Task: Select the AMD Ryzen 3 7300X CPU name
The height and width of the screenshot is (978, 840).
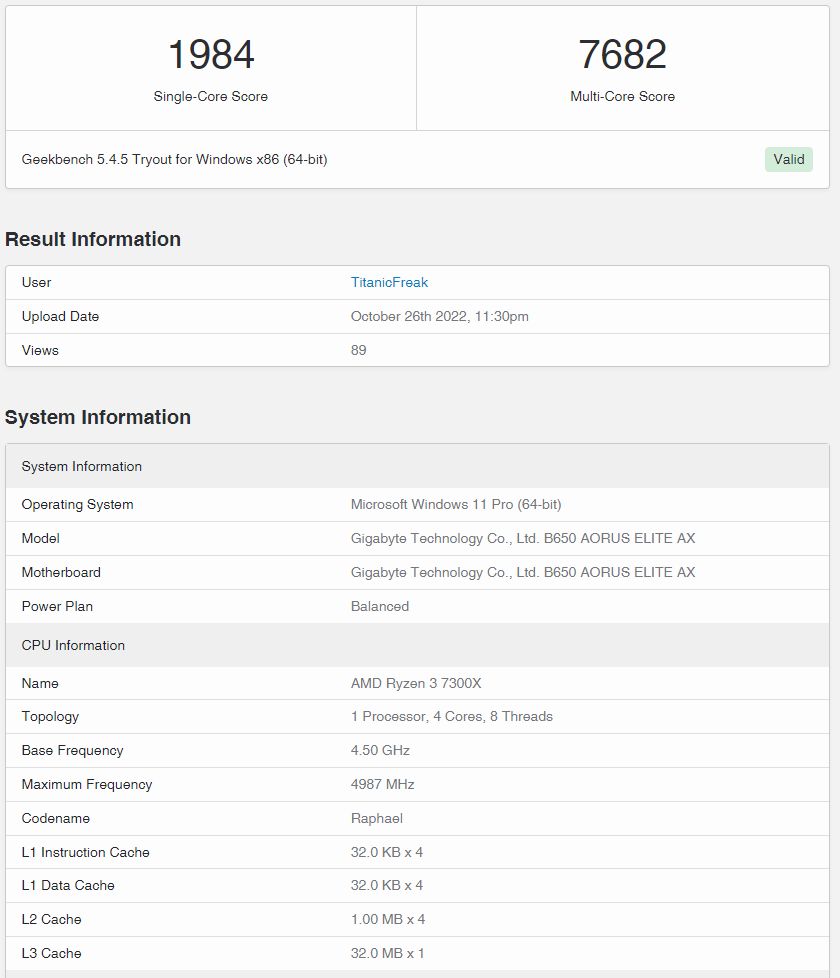Action: pyautogui.click(x=416, y=683)
